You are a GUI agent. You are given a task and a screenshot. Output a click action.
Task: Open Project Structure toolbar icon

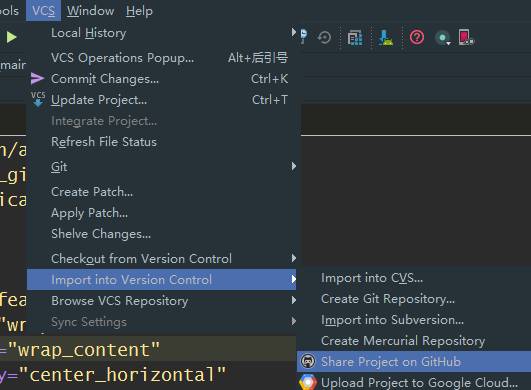click(x=355, y=37)
